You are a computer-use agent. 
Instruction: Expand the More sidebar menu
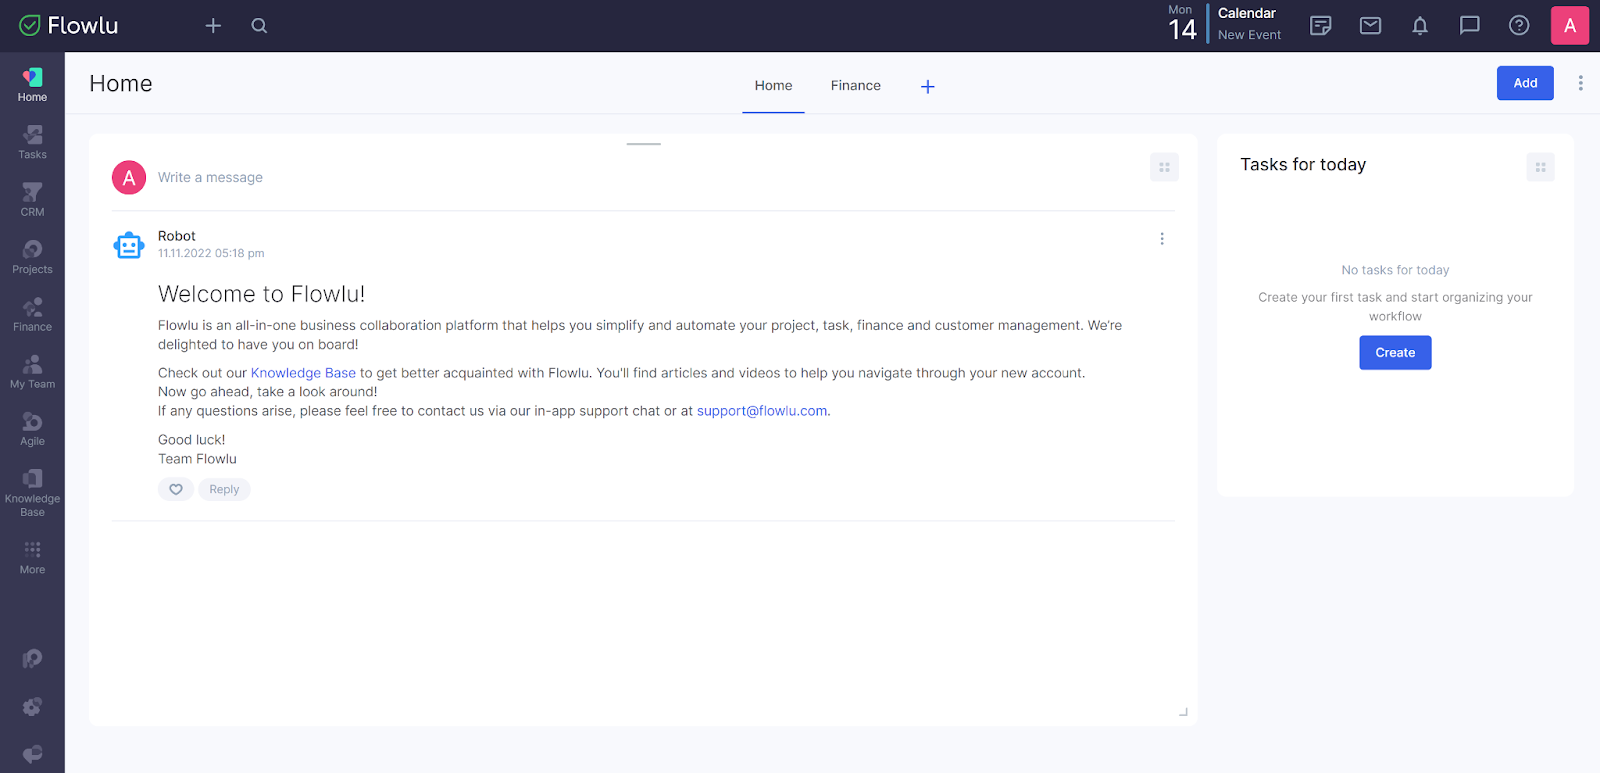[x=32, y=557]
